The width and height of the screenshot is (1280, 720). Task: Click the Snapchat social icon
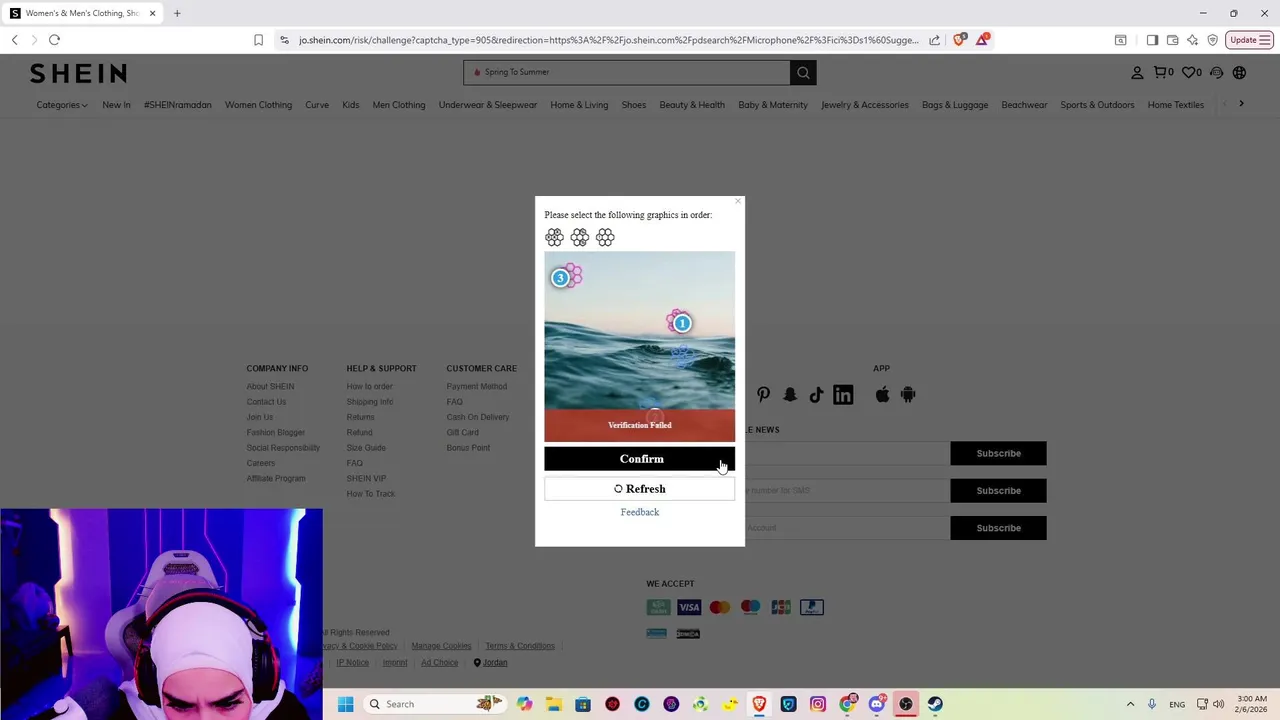click(x=790, y=395)
